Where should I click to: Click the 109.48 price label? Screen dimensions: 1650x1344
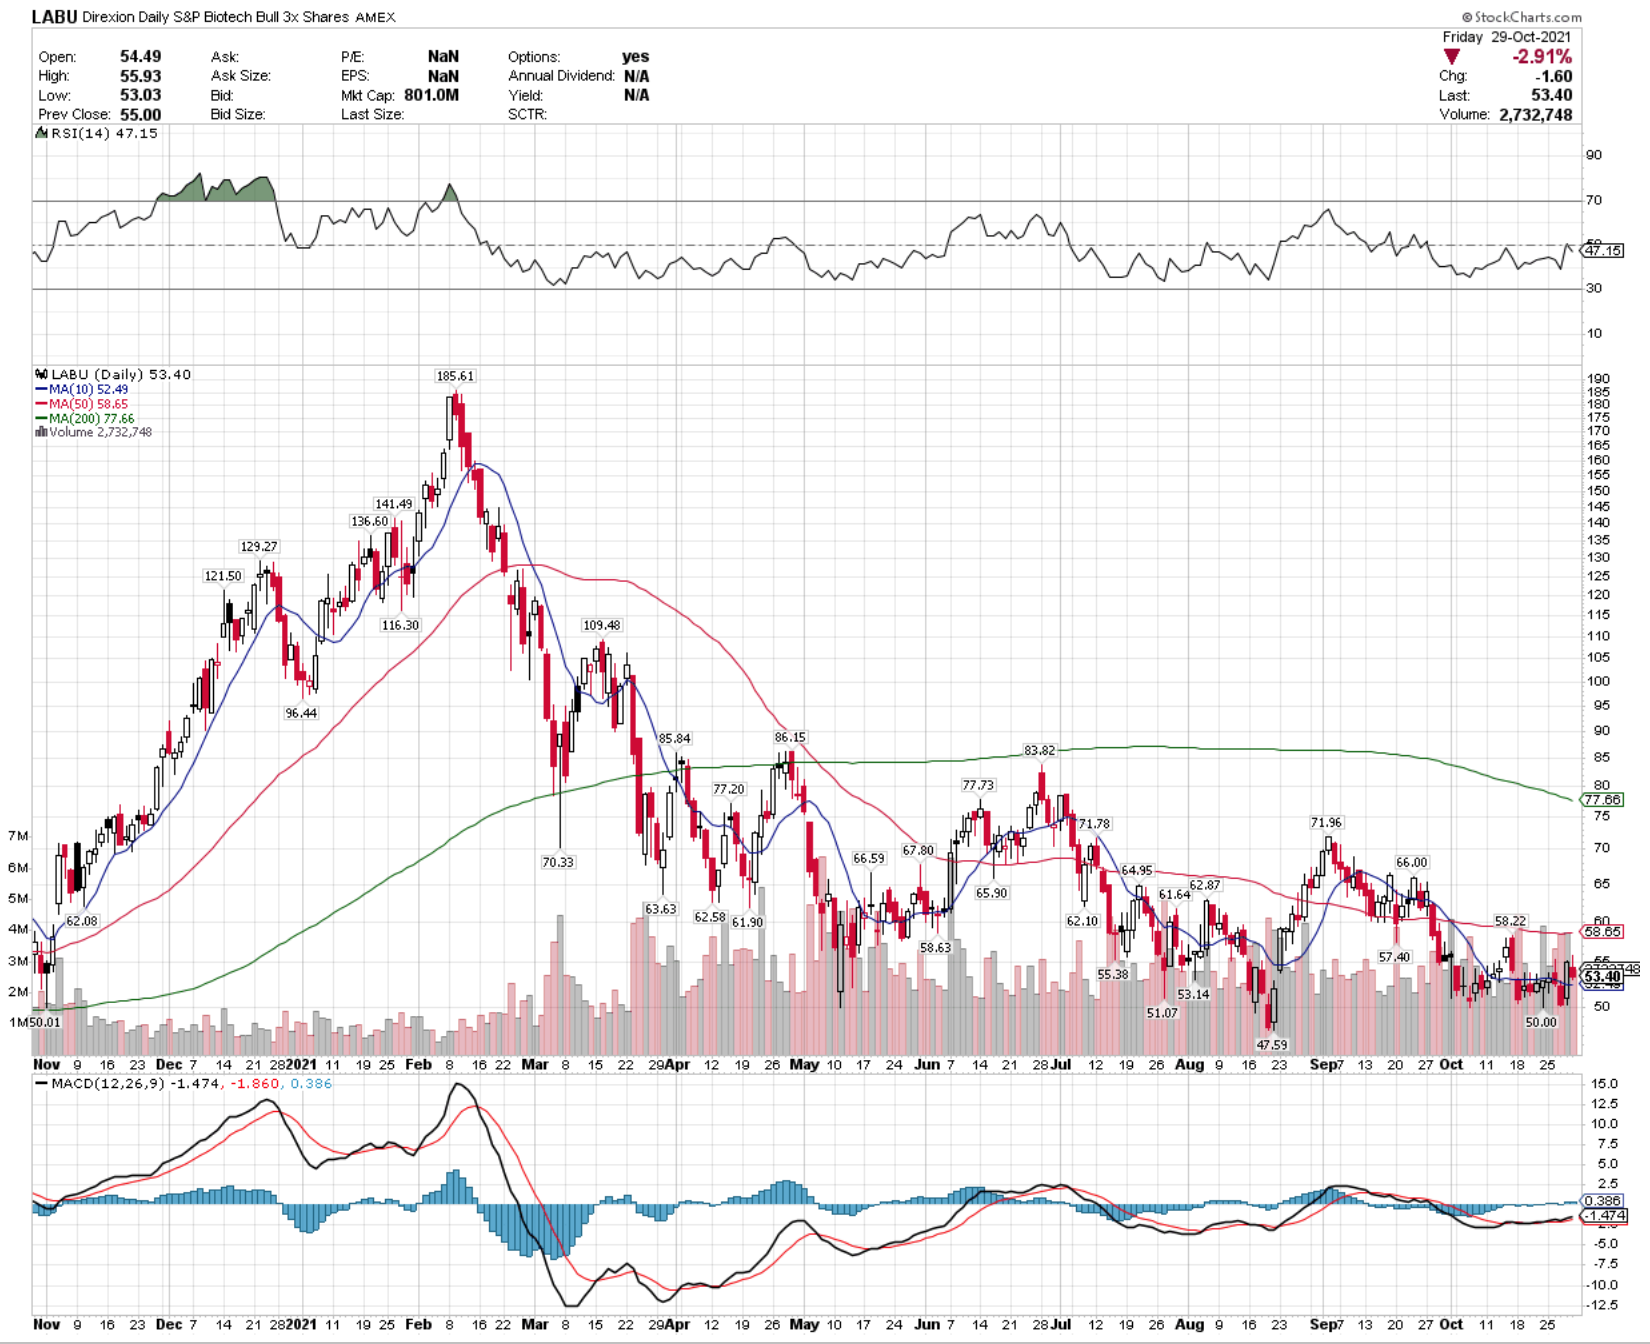point(601,625)
